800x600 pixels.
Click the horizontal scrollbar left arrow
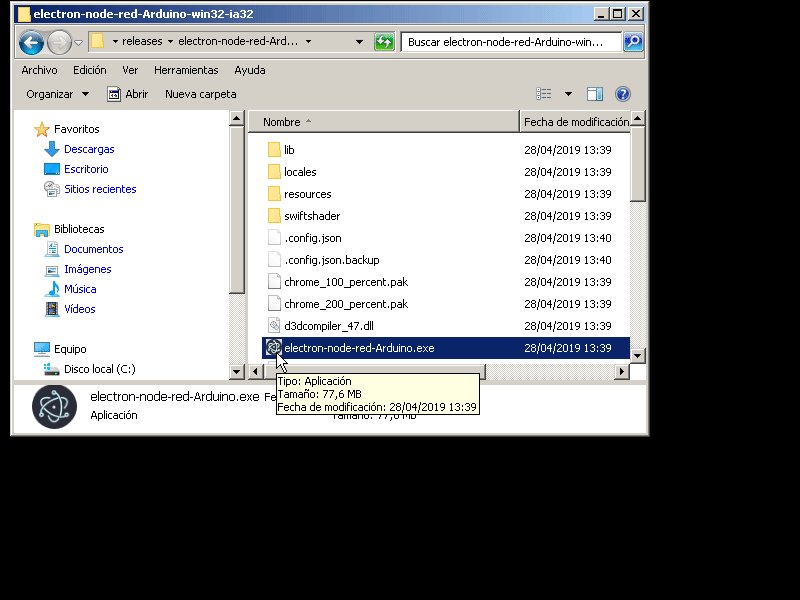click(x=256, y=371)
